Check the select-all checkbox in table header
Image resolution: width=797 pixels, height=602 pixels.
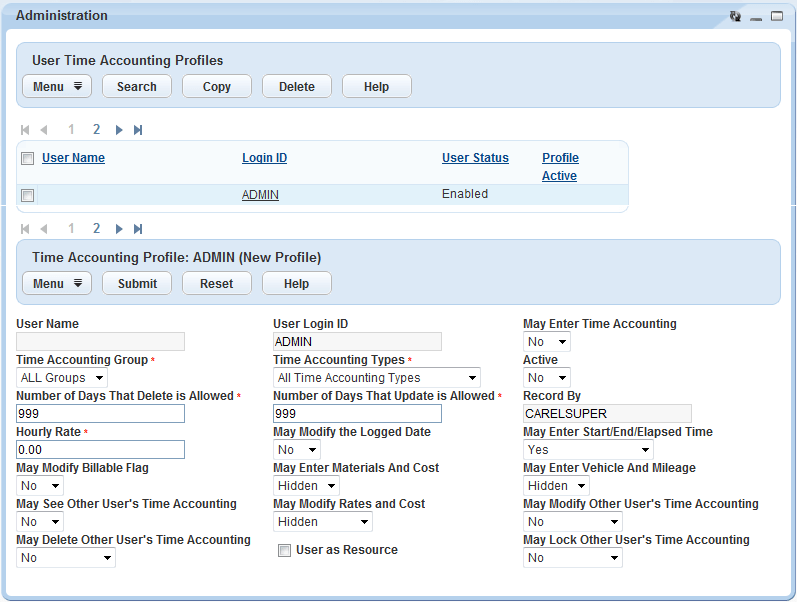click(x=28, y=158)
